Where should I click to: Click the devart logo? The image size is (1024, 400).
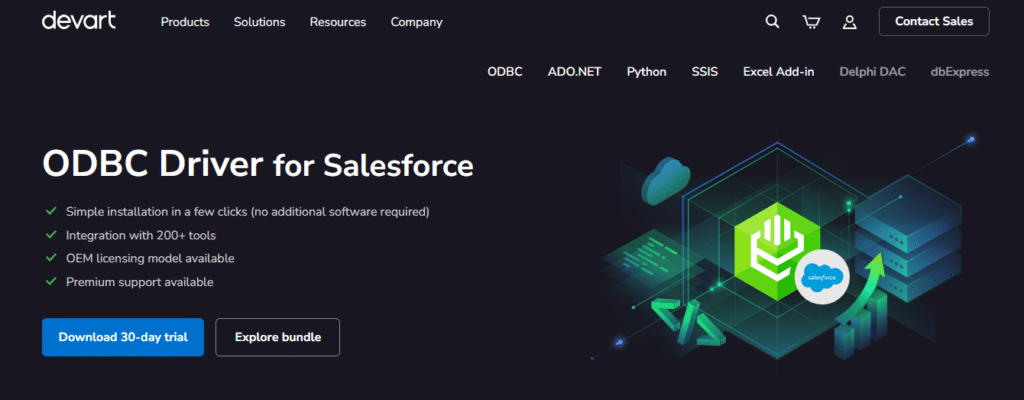tap(78, 21)
